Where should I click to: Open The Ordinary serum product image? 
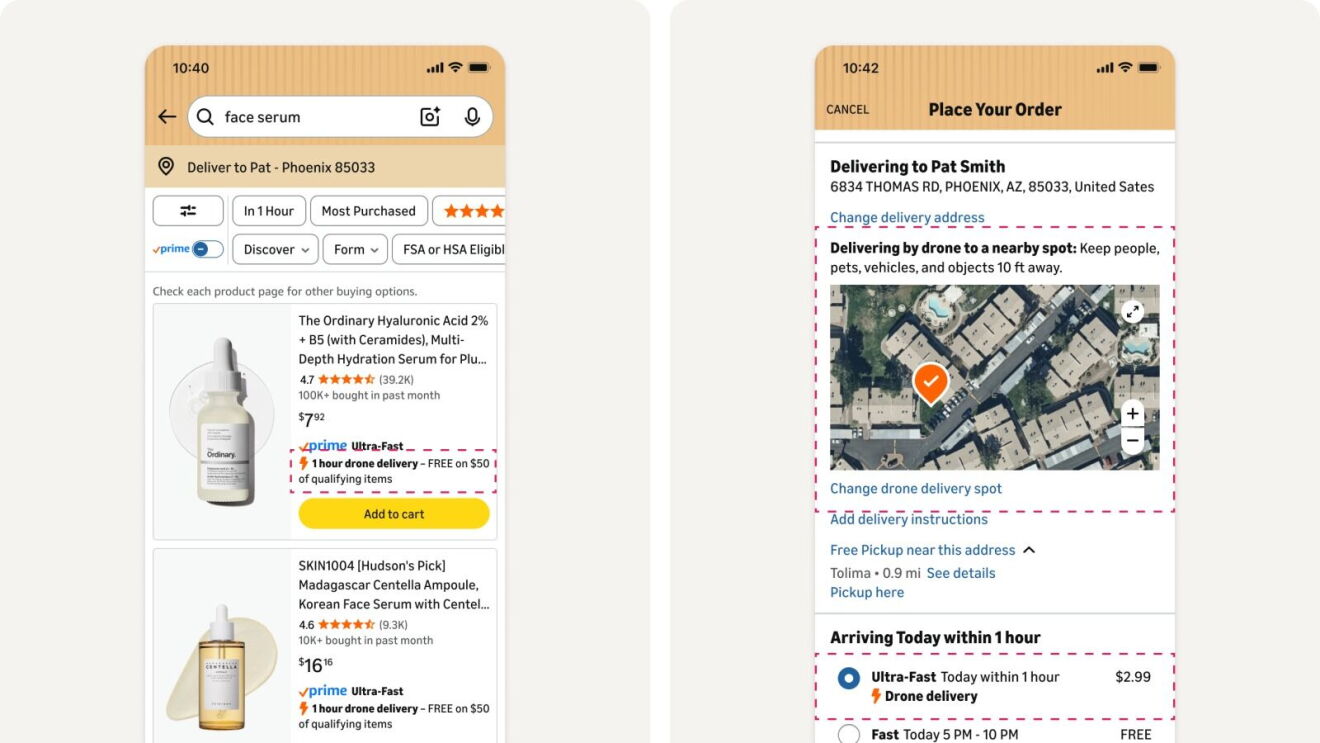[222, 421]
